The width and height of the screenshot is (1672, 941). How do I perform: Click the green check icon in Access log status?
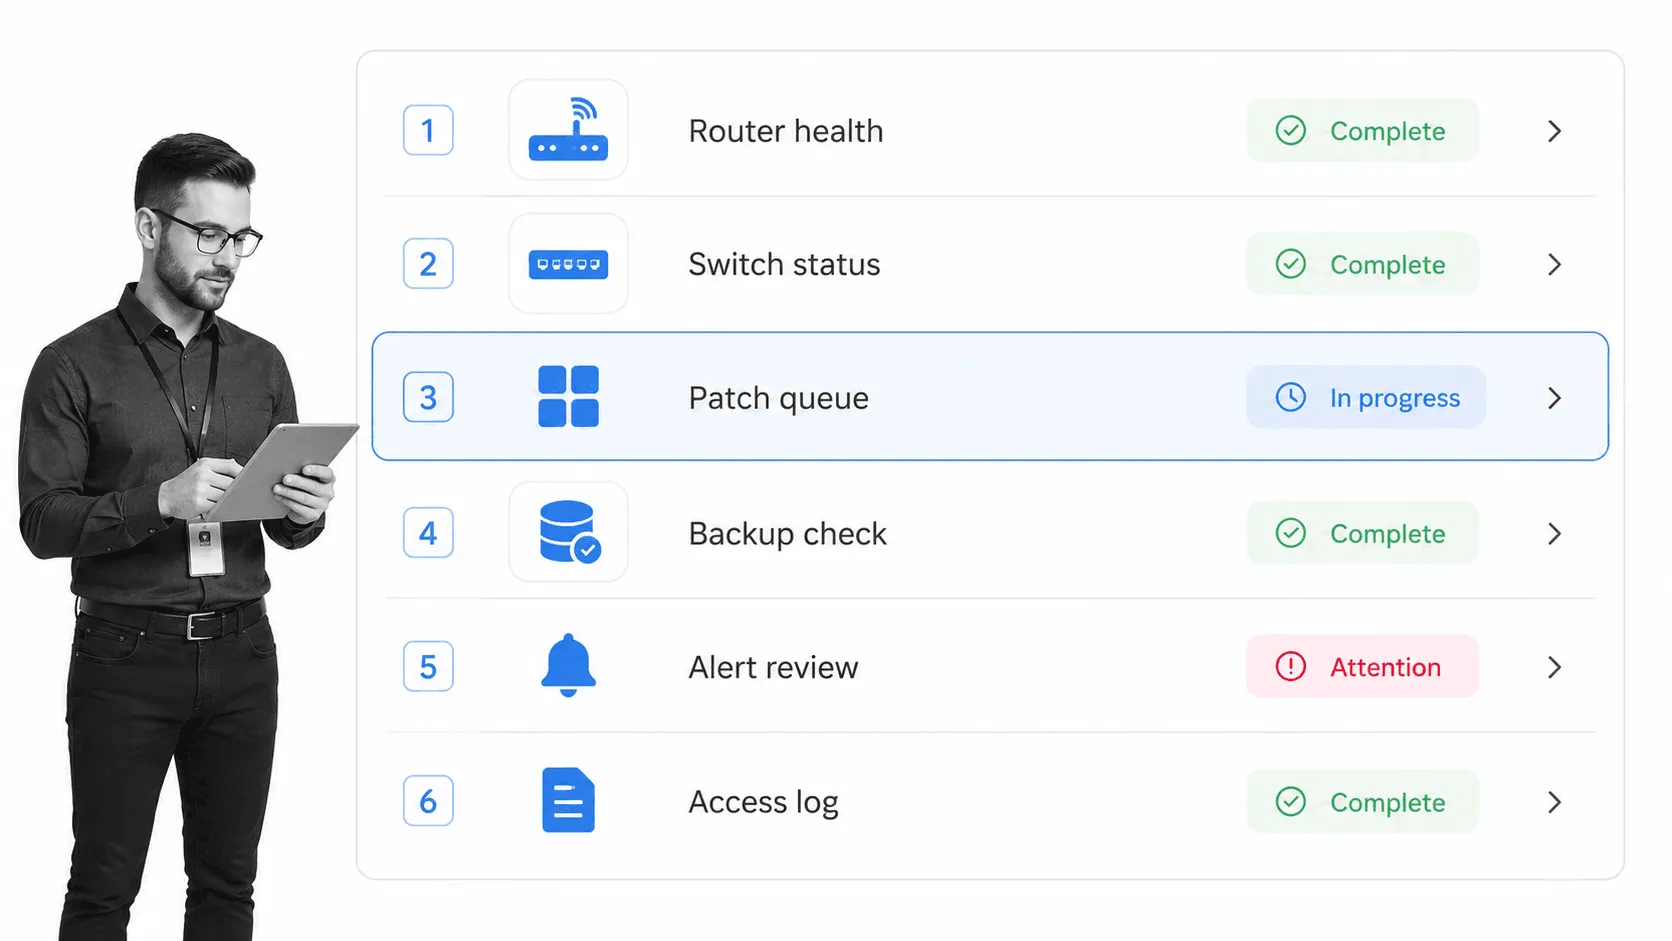1291,801
